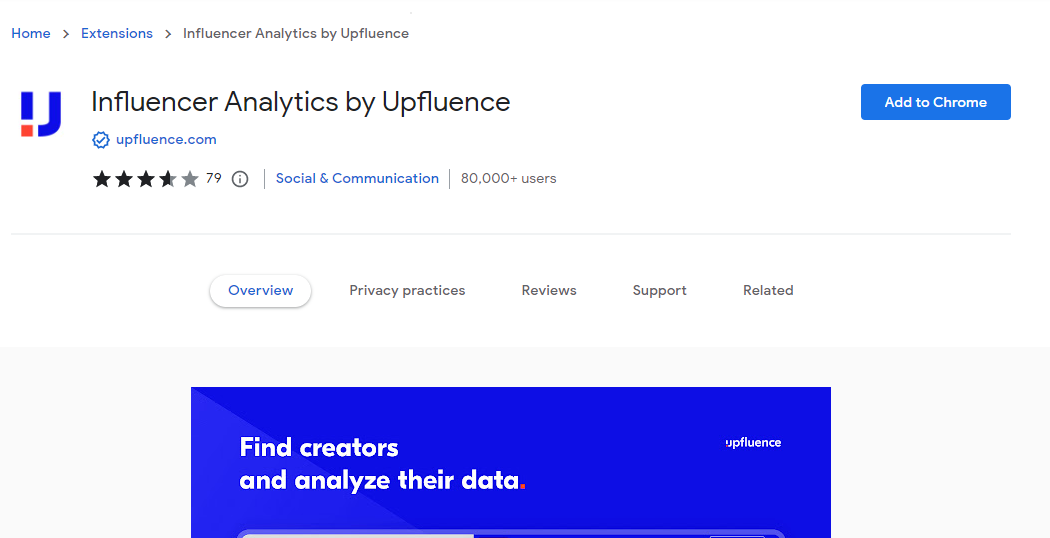Click the breadcrumb chevron after Extensions
1050x538 pixels.
pos(168,33)
